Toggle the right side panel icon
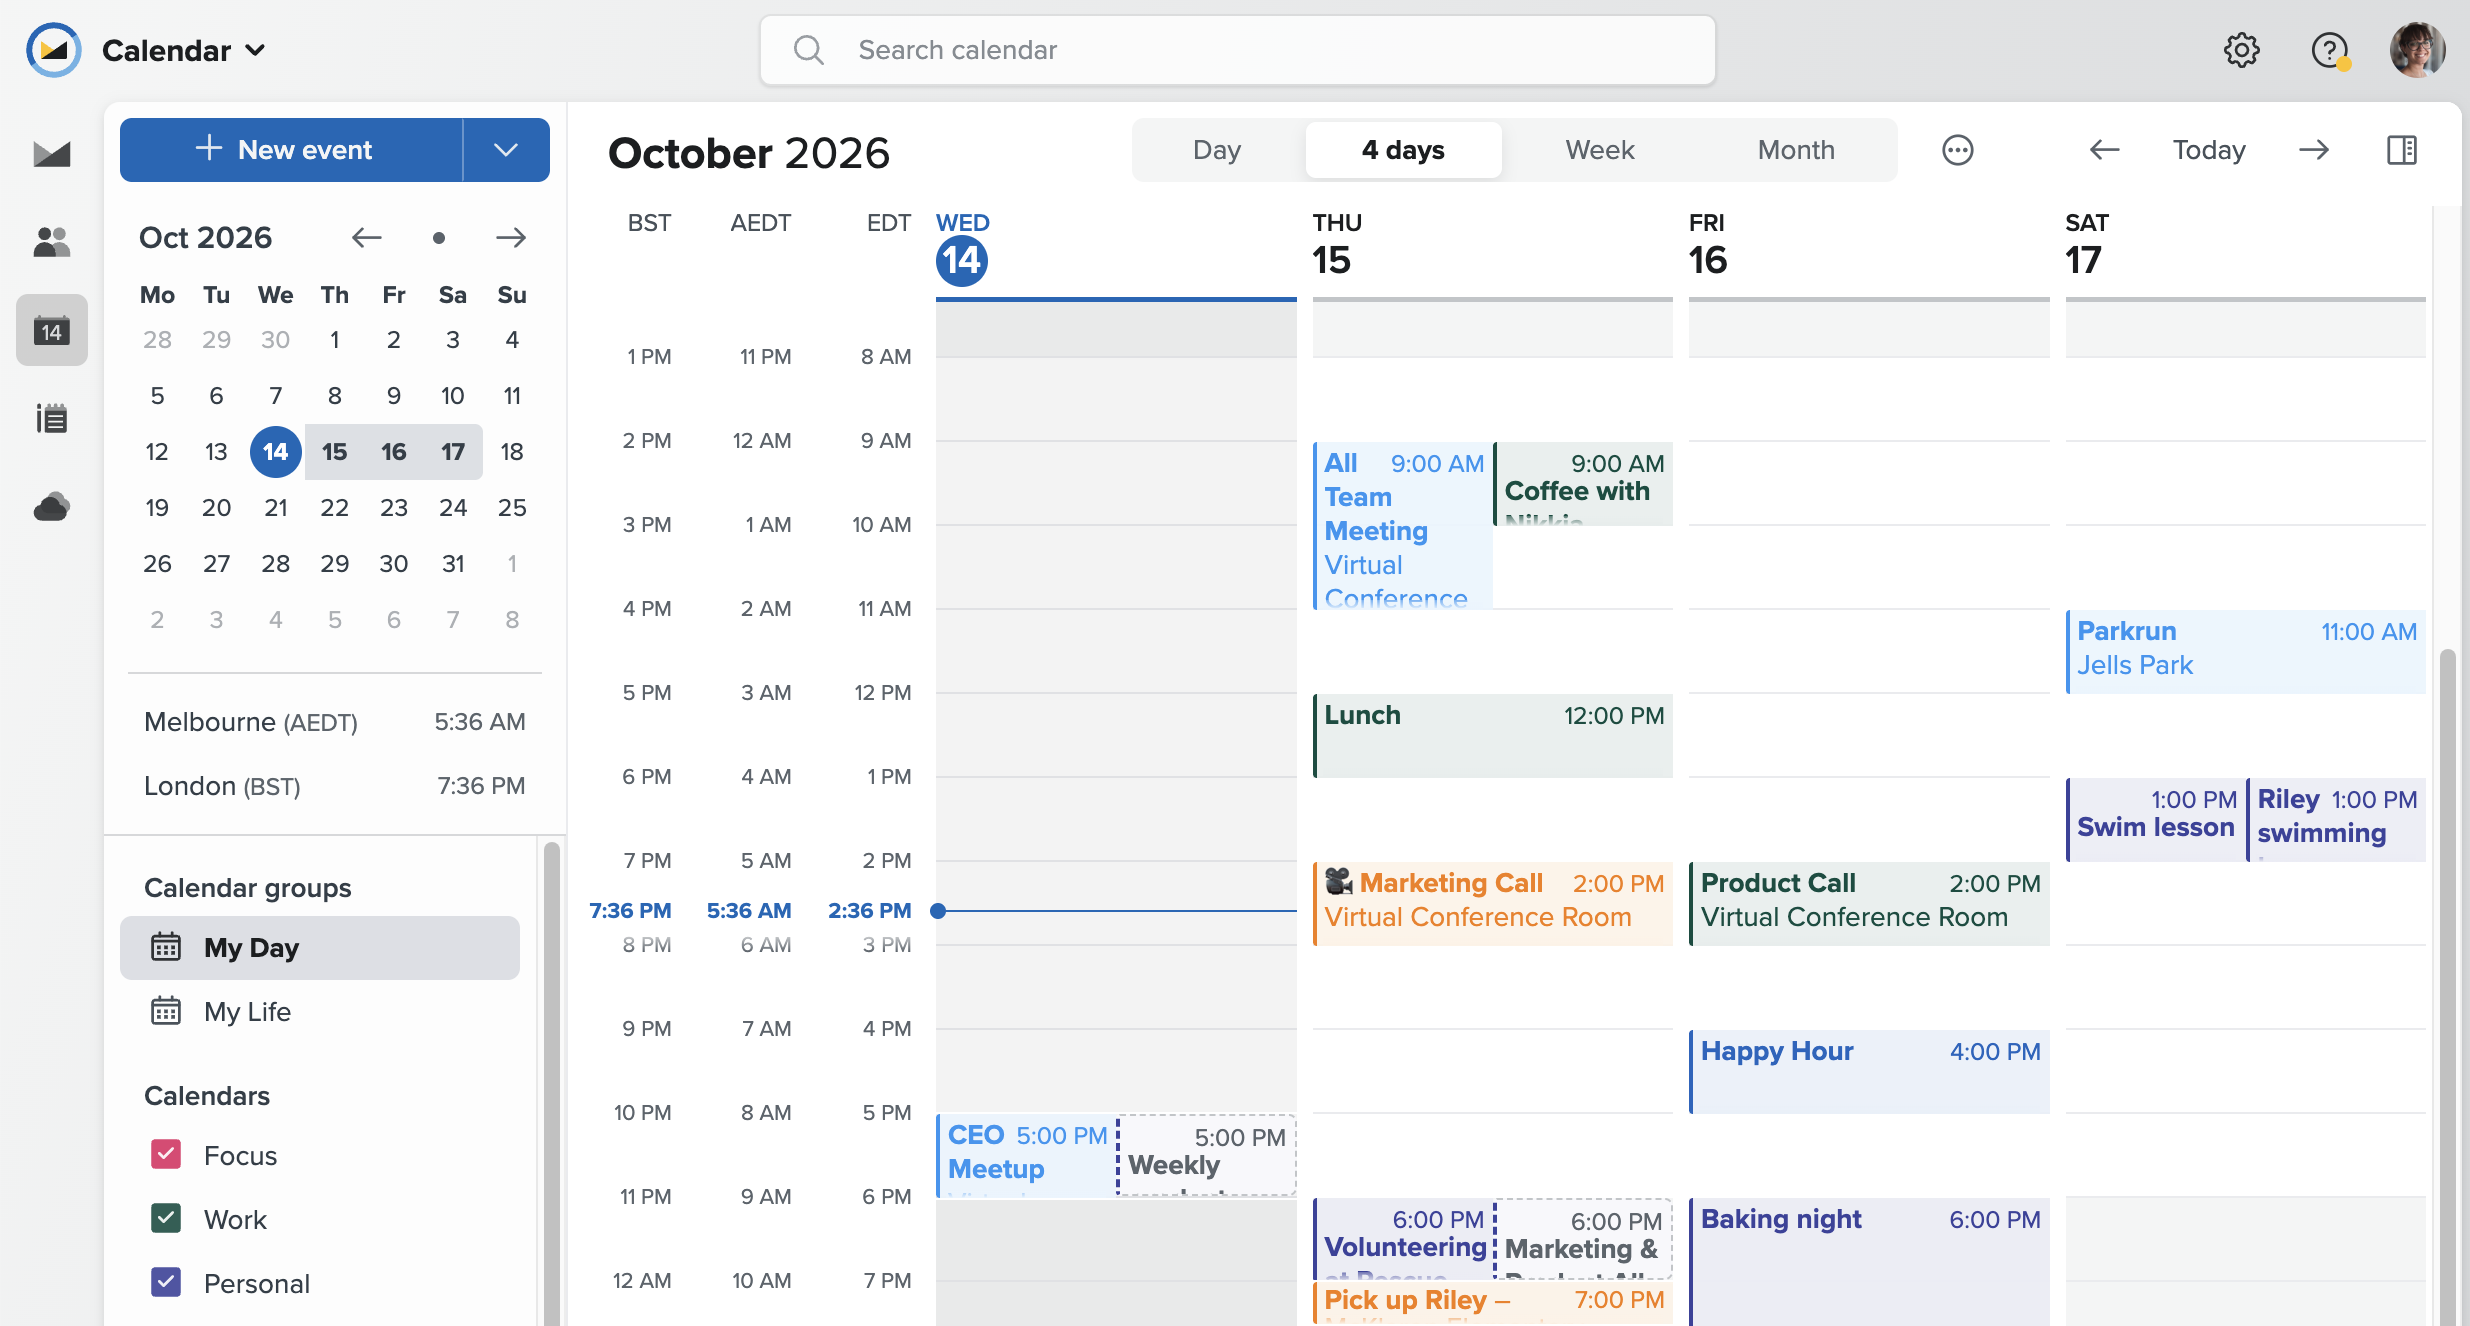The image size is (2470, 1326). (2402, 150)
